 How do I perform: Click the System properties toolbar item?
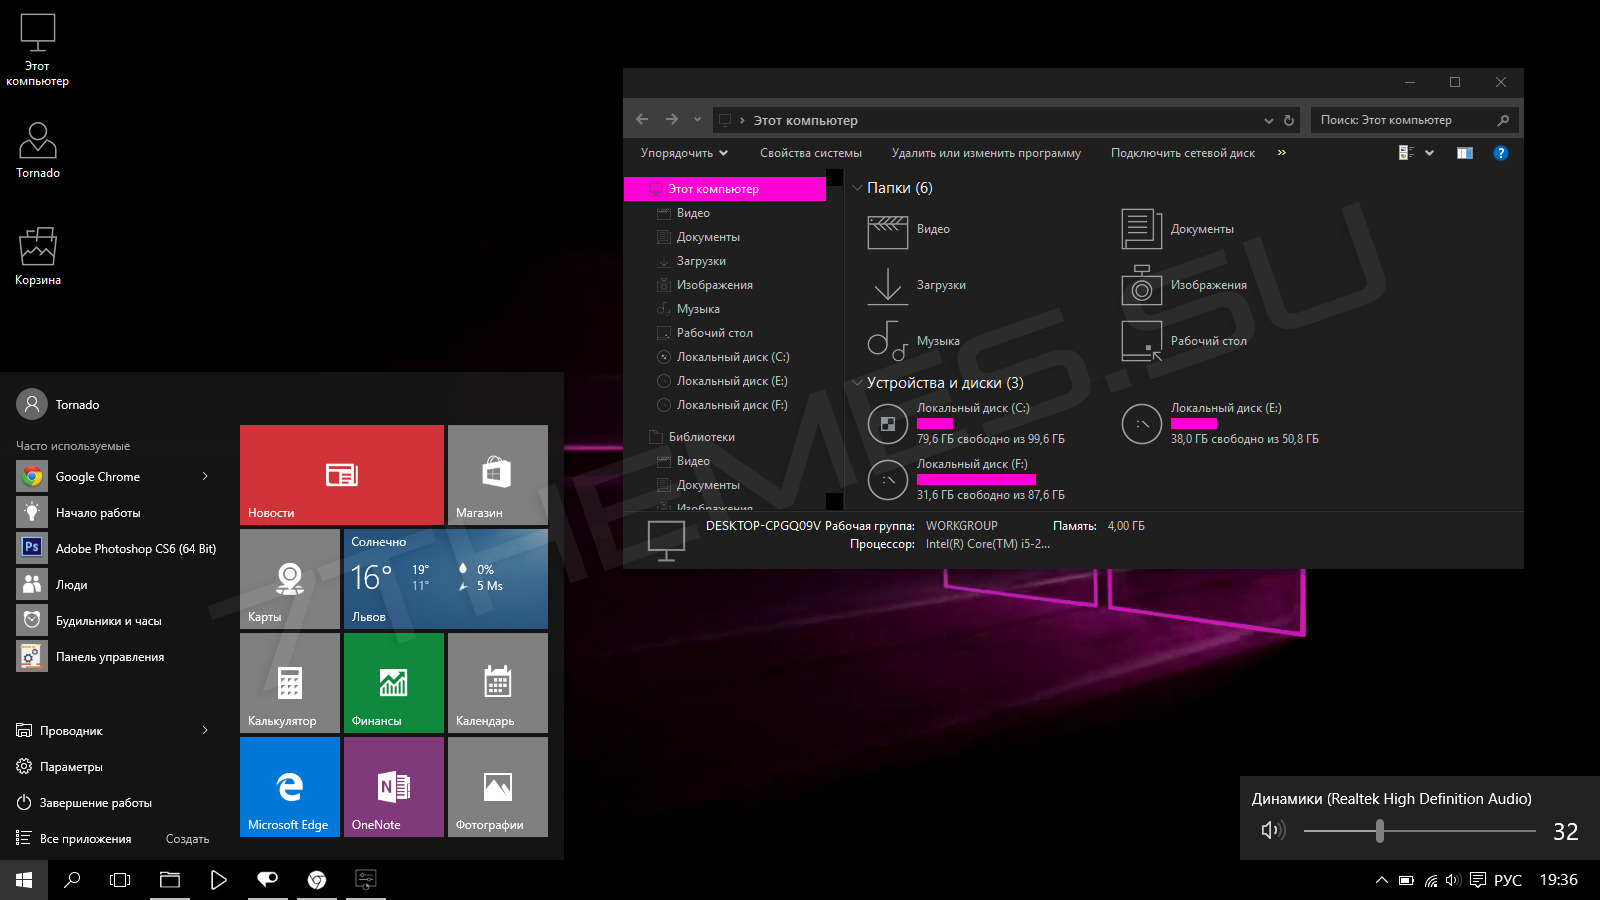(810, 153)
